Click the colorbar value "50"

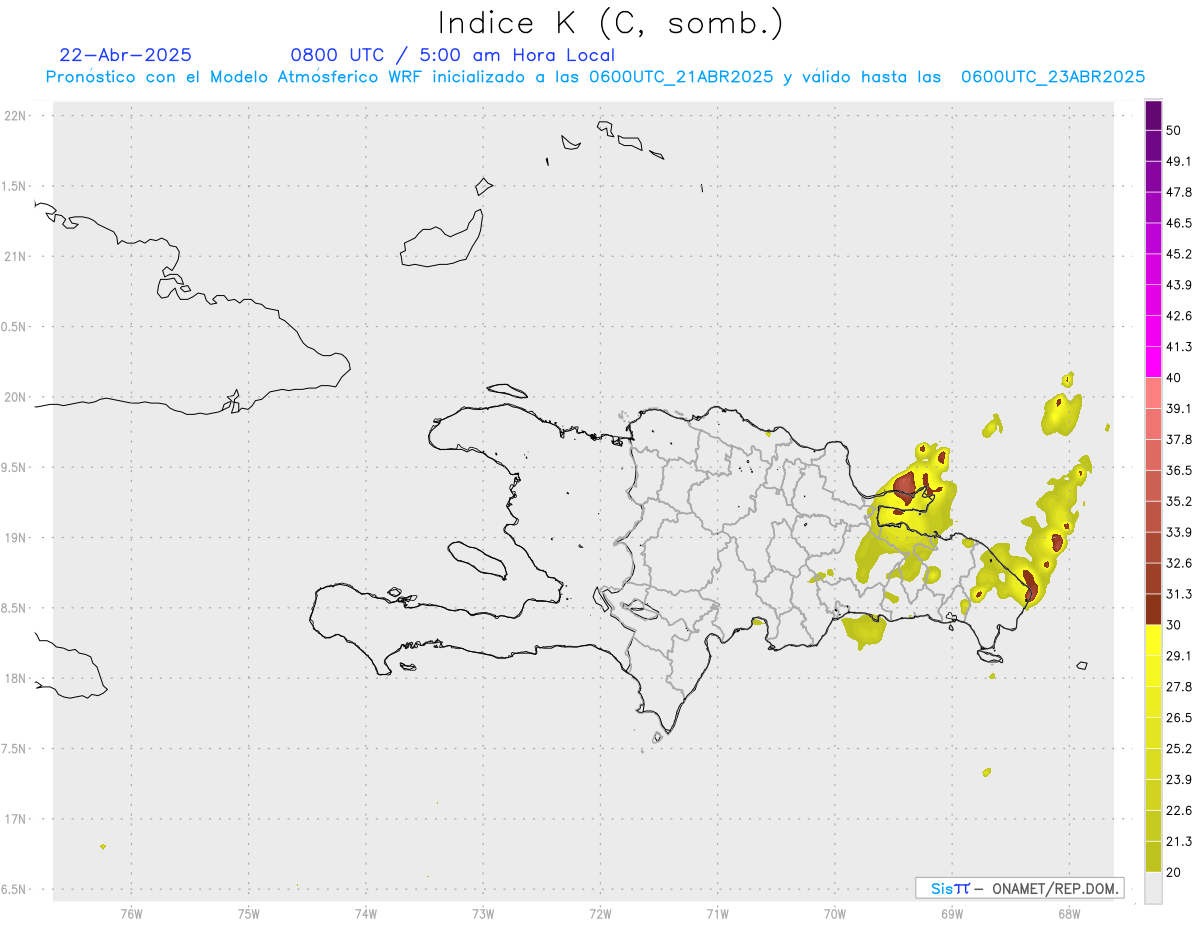click(x=1174, y=131)
